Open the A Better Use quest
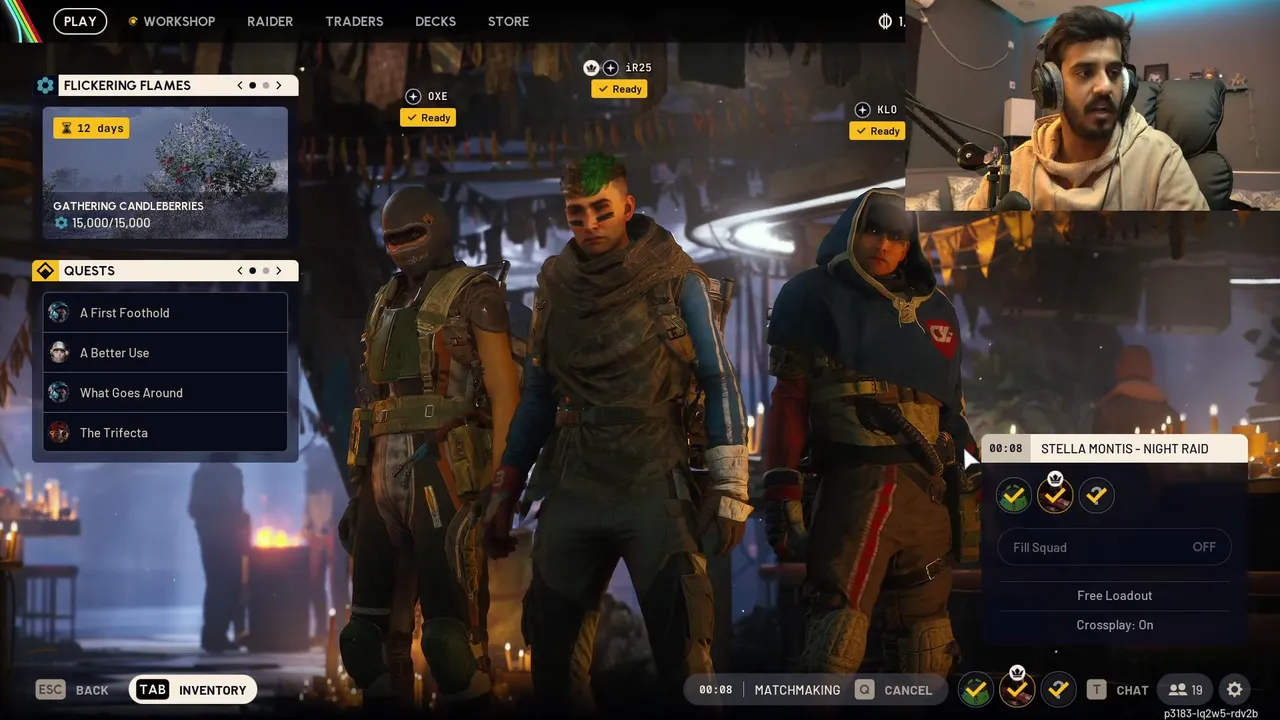 tap(165, 353)
